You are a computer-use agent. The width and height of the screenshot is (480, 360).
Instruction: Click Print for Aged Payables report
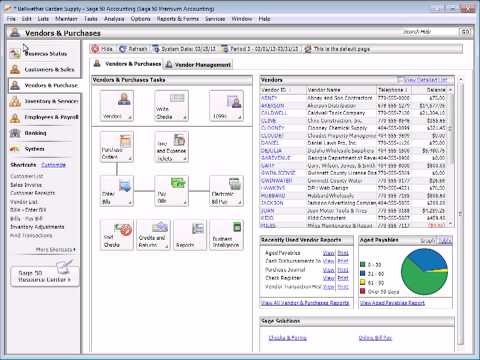(343, 253)
